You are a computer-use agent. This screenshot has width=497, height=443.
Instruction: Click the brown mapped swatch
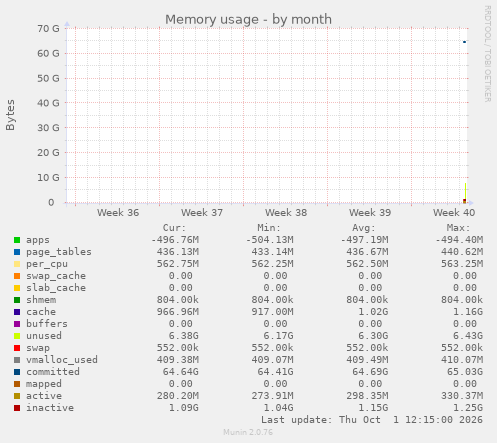(x=17, y=384)
